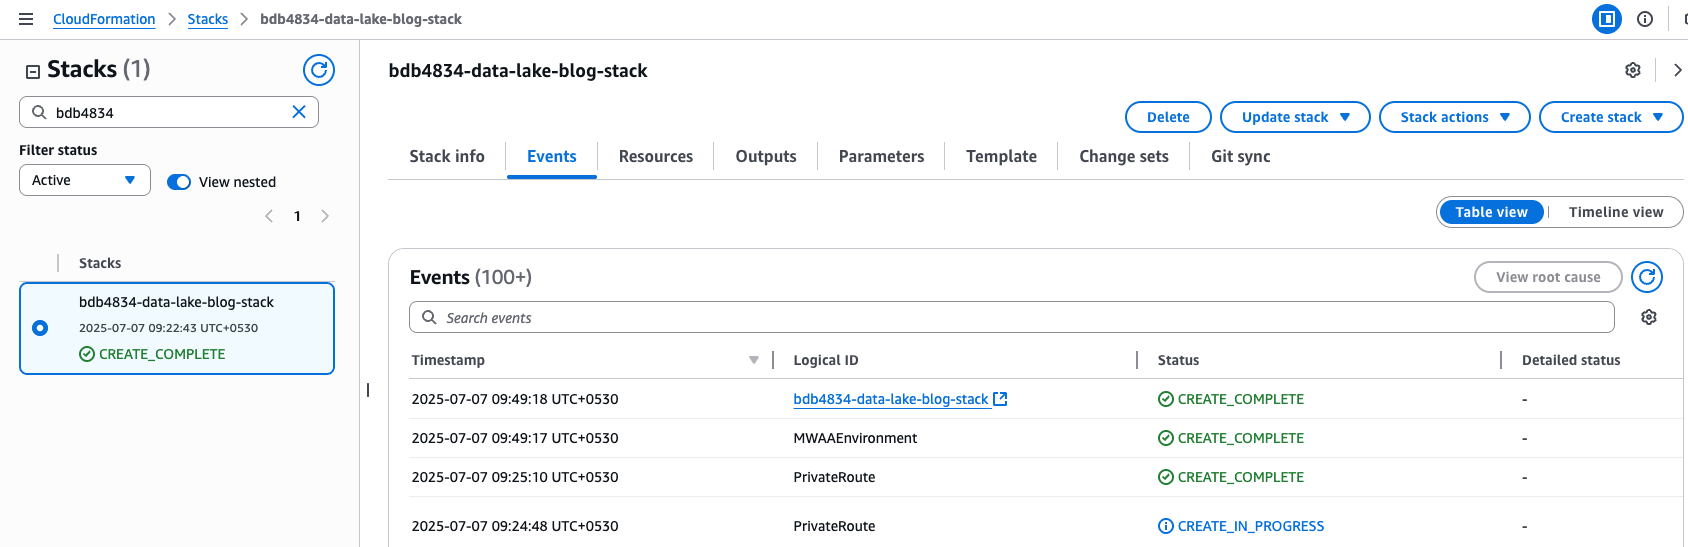Viewport: 1688px width, 547px height.
Task: Collapse the Stacks side panel
Action: coord(33,71)
